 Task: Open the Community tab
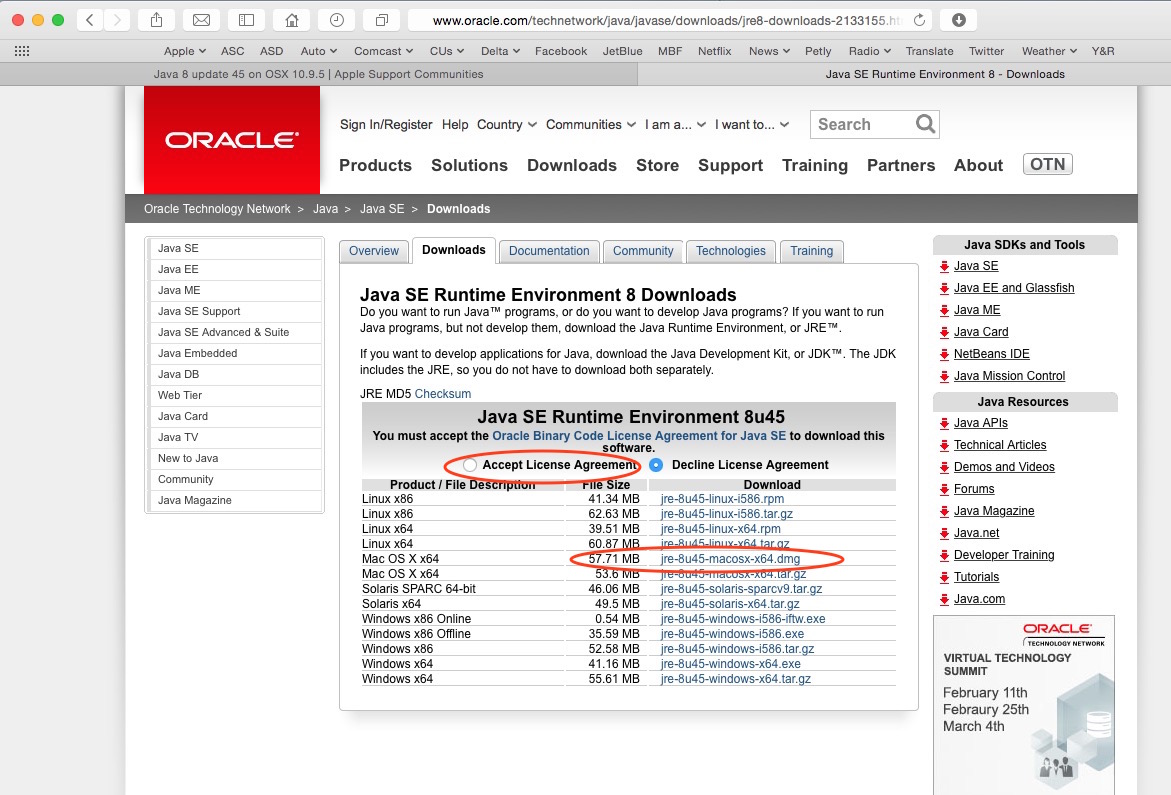(643, 251)
